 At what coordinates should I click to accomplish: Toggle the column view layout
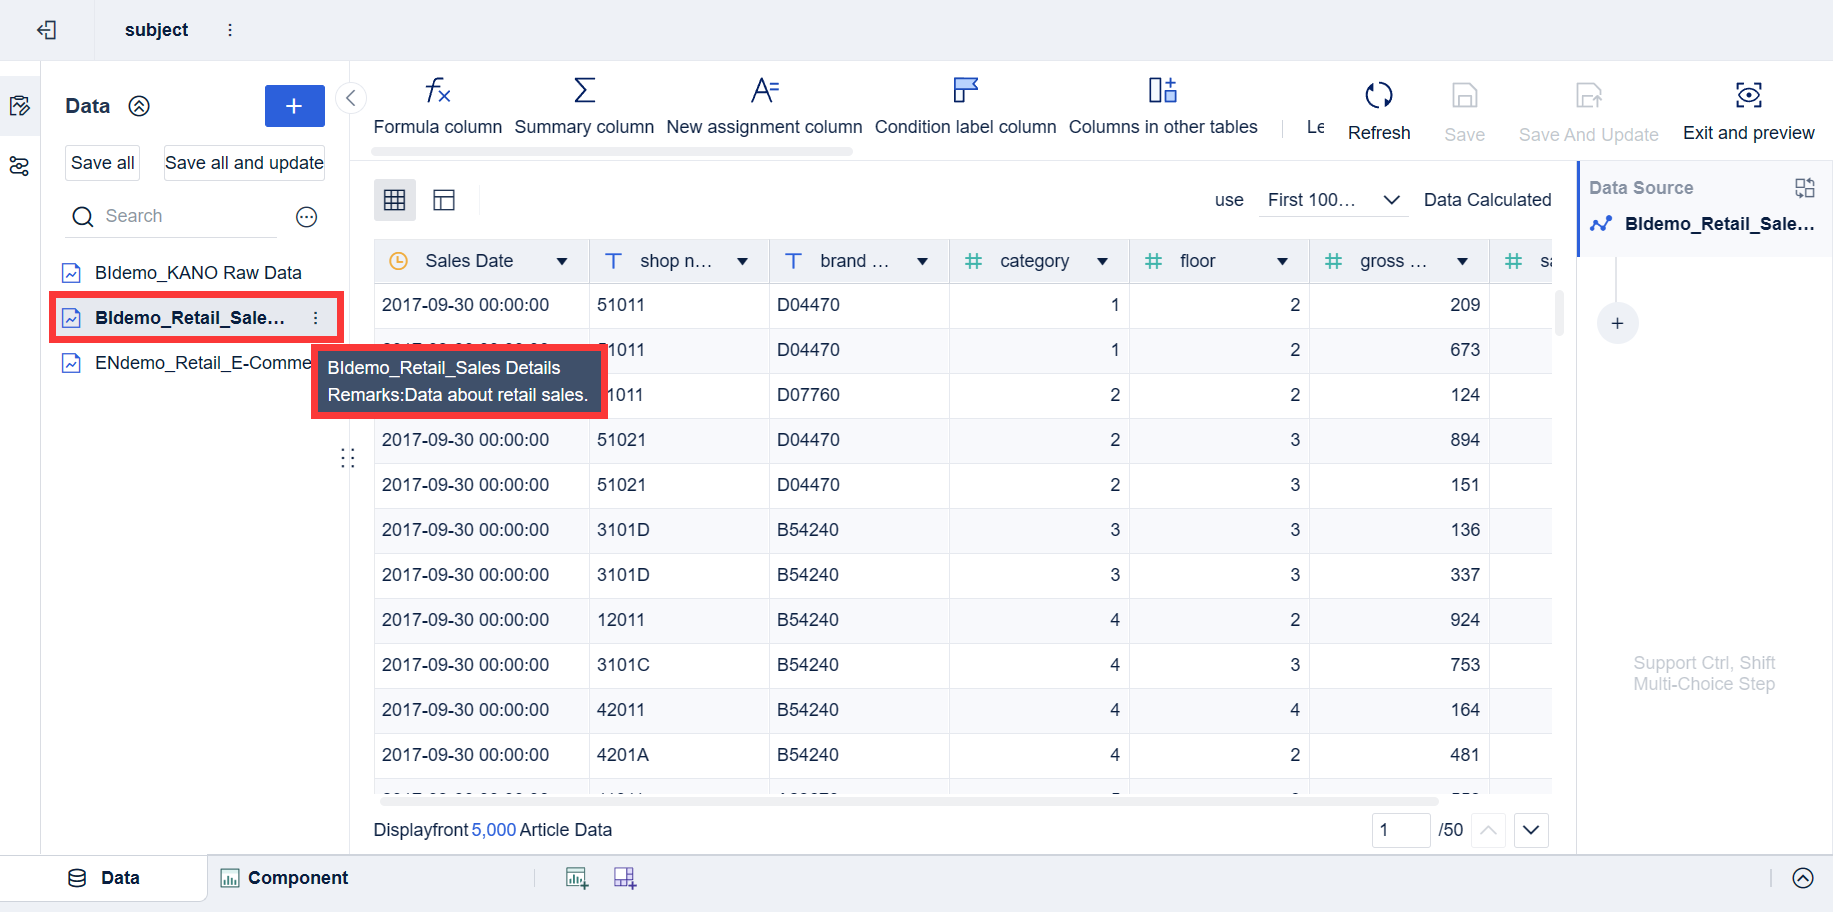coord(443,200)
